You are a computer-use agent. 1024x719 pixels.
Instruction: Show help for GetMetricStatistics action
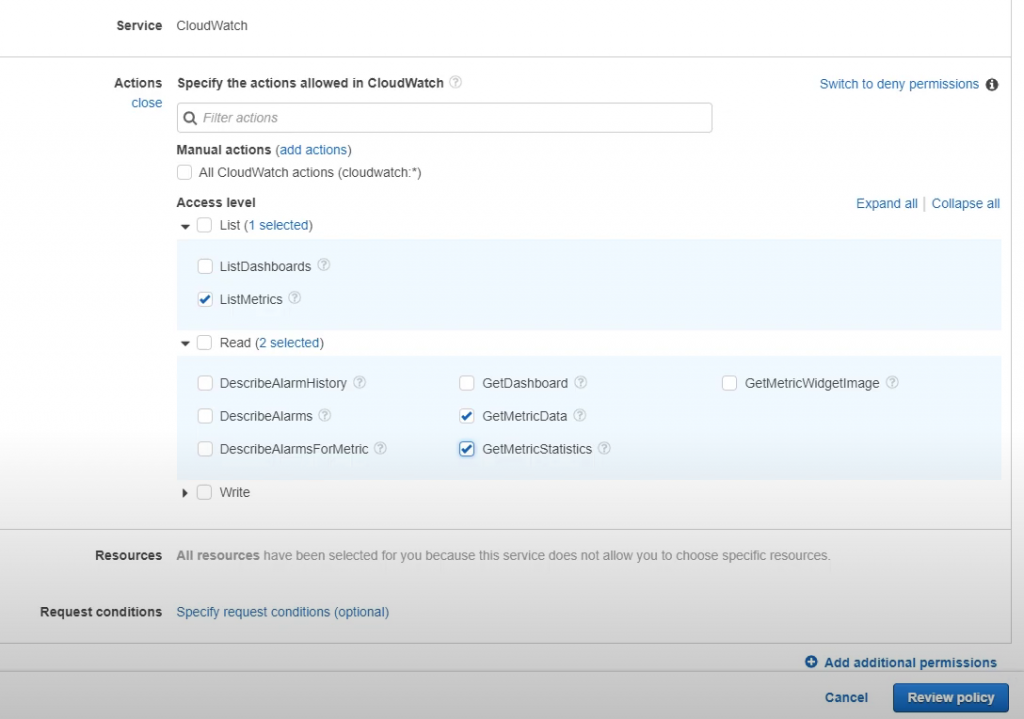click(604, 448)
